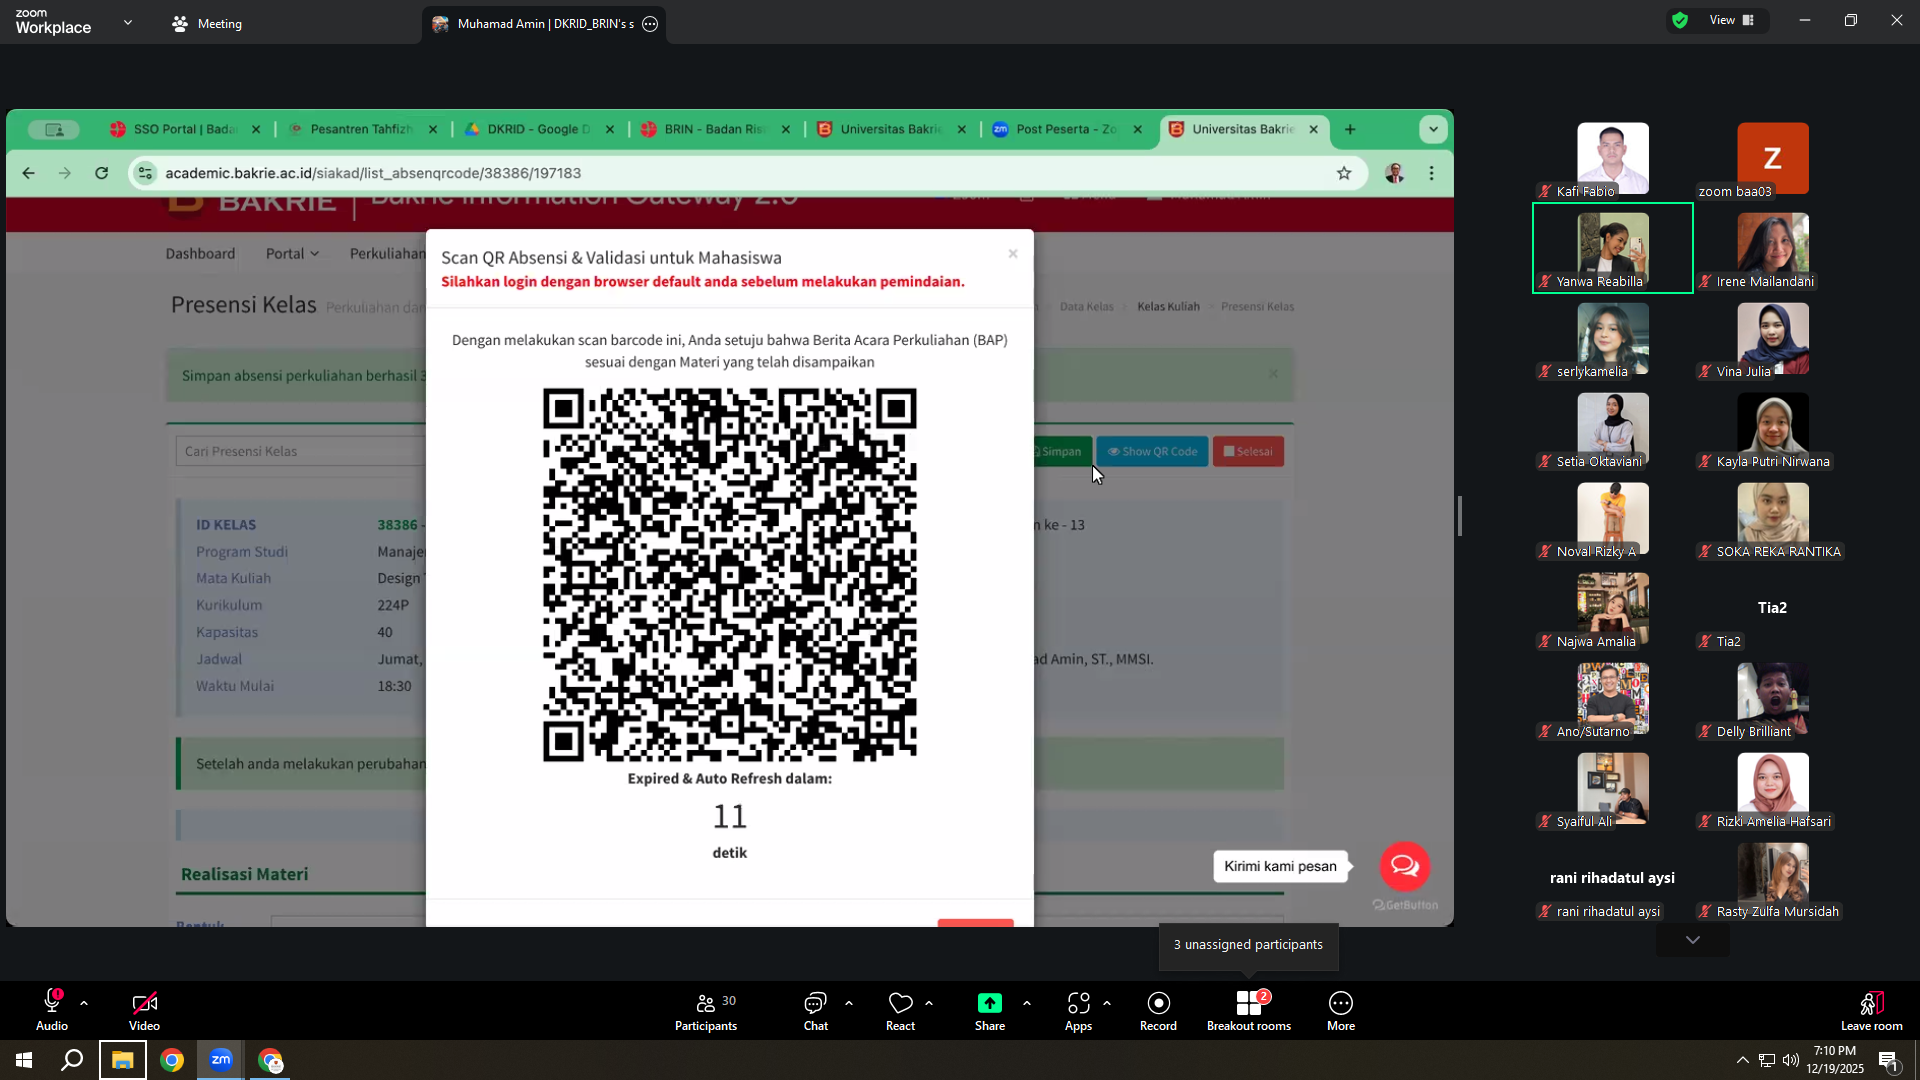The image size is (1920, 1080).
Task: Click the Show QR Code button
Action: 1152,452
